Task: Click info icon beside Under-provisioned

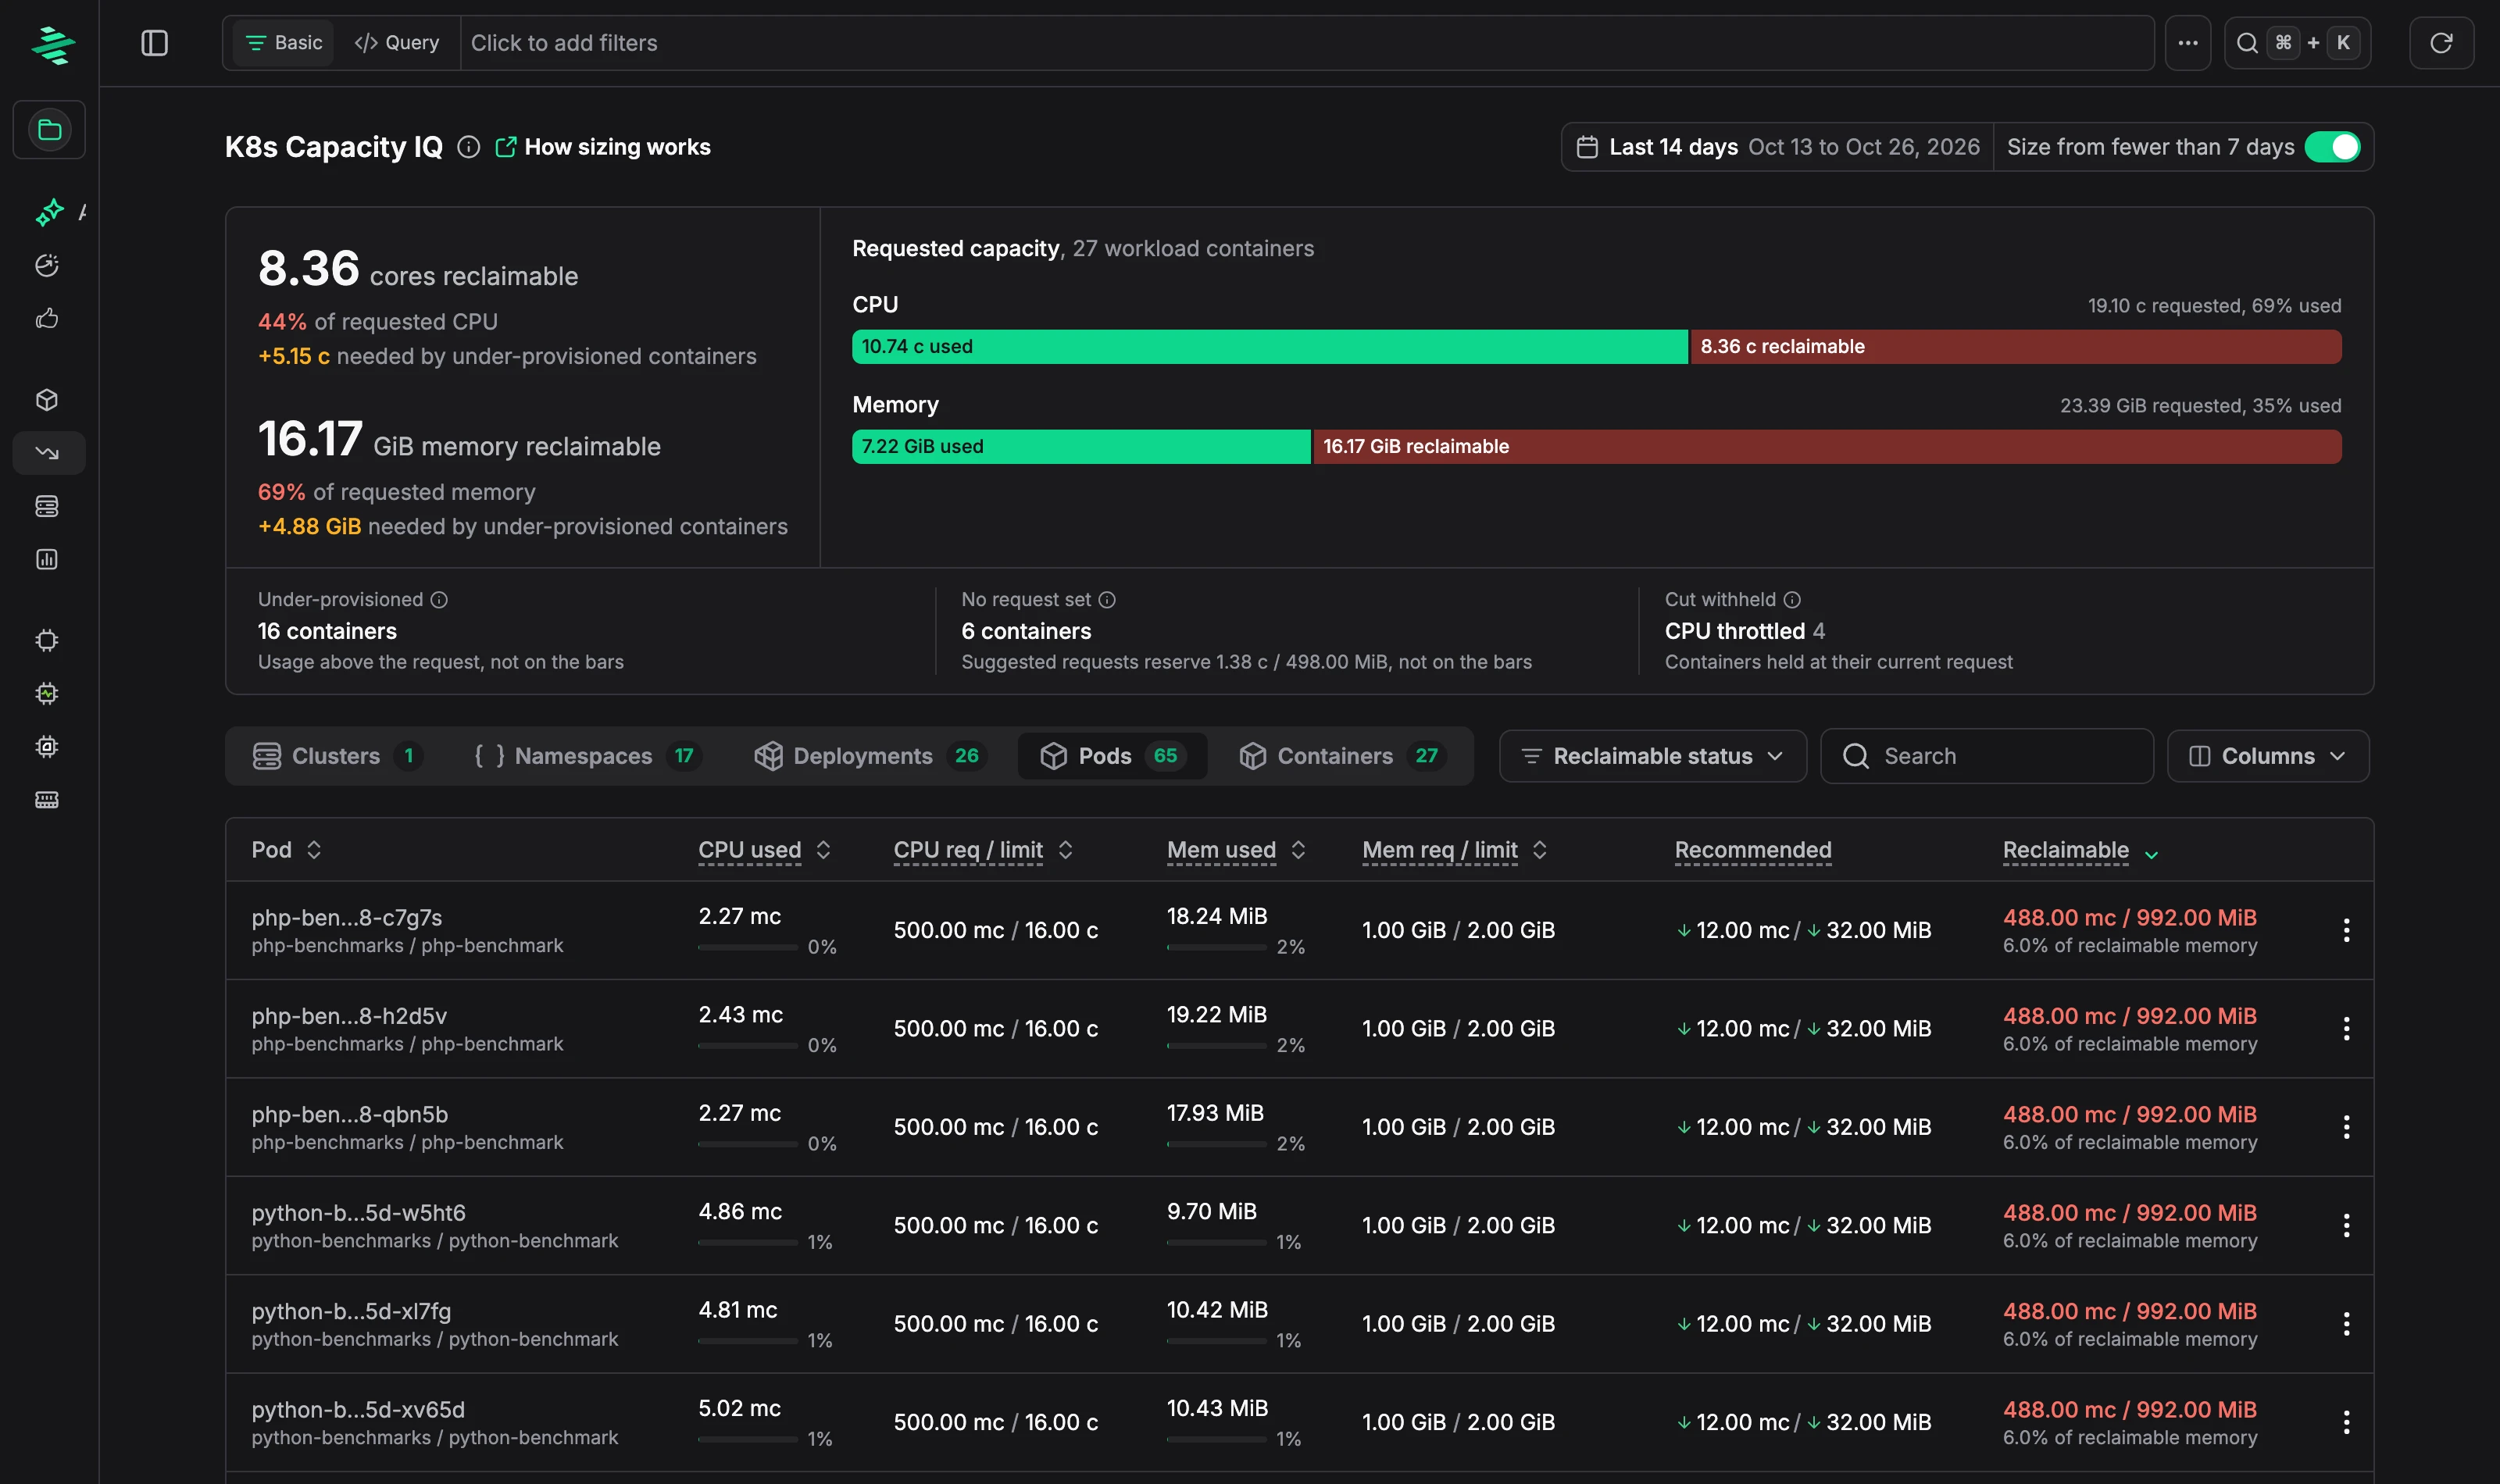Action: pos(439,599)
